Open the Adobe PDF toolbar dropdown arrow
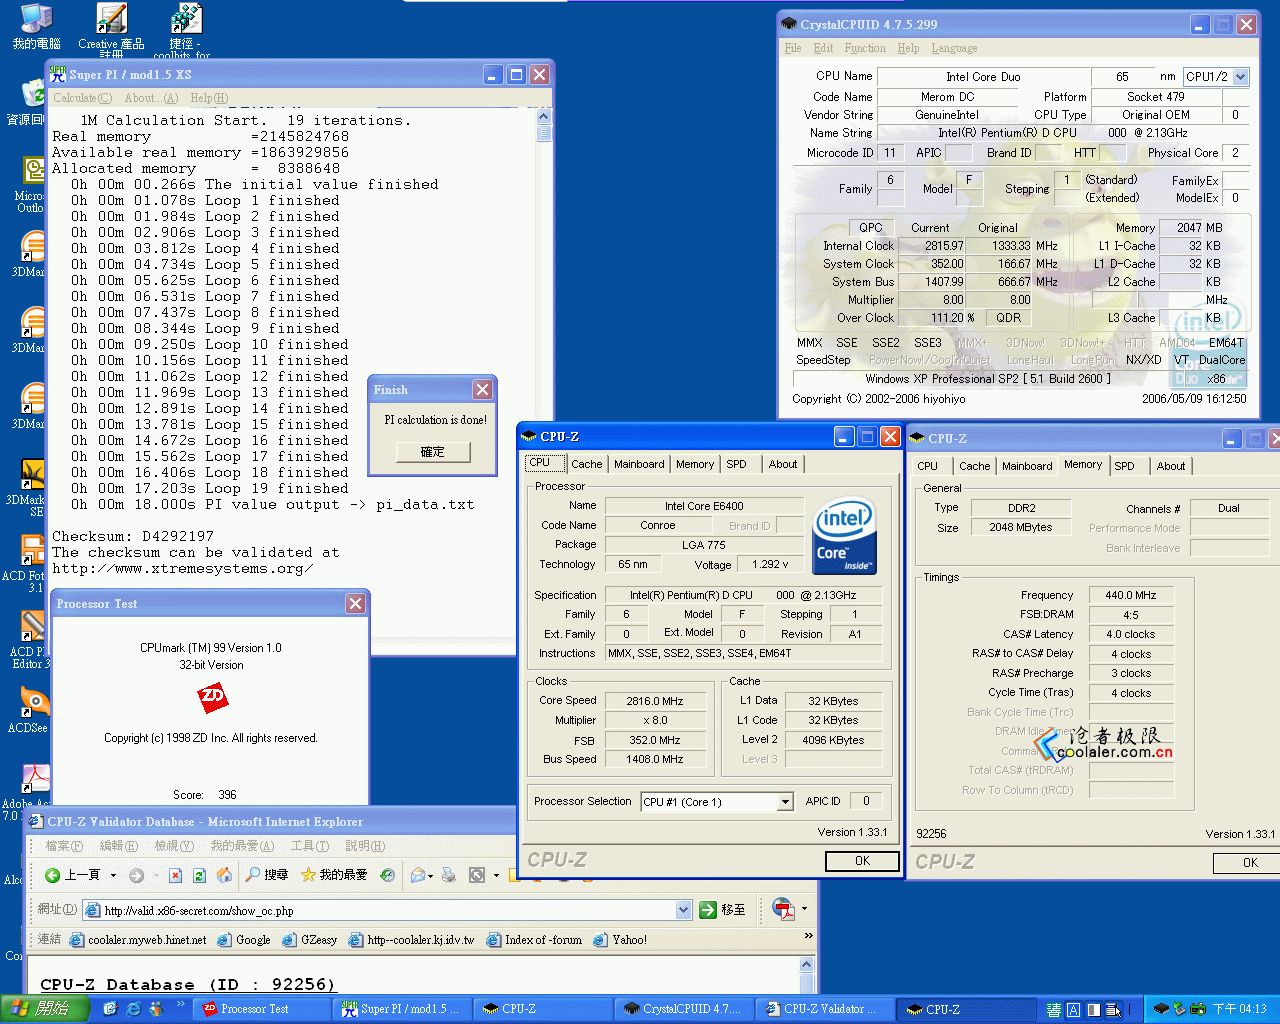This screenshot has height=1024, width=1280. [804, 909]
